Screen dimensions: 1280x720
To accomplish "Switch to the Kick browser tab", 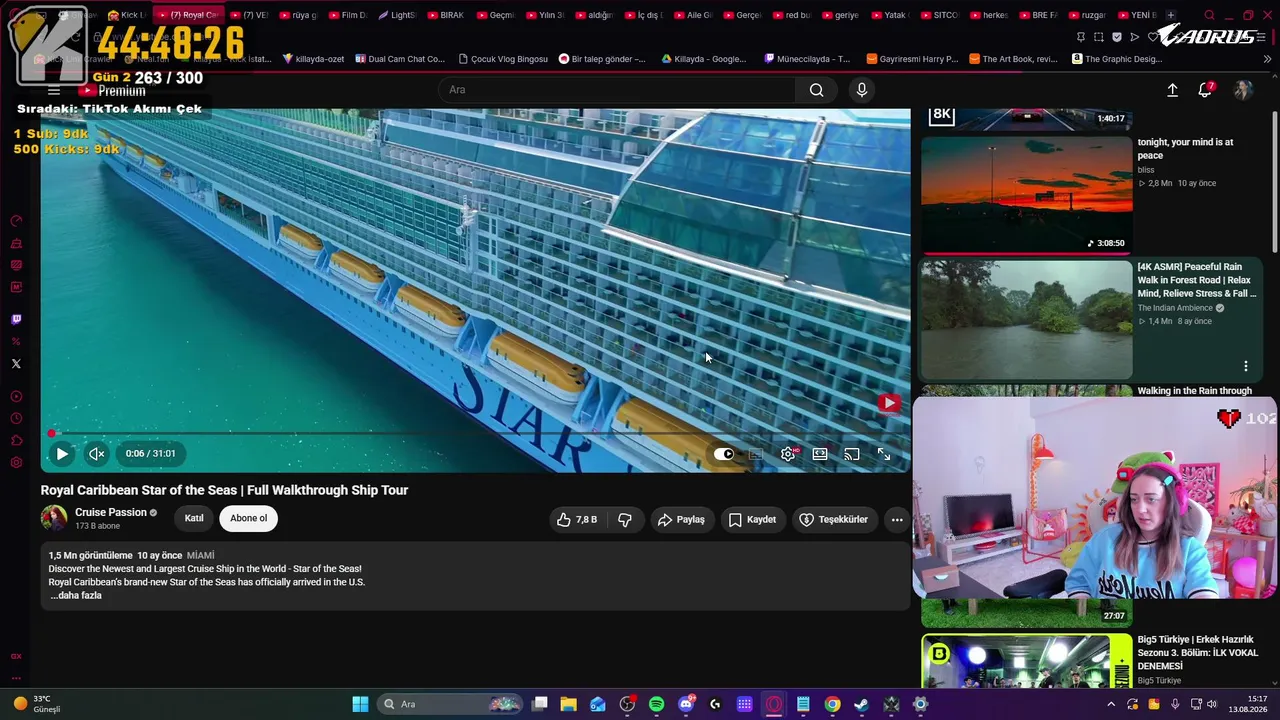I will point(127,15).
